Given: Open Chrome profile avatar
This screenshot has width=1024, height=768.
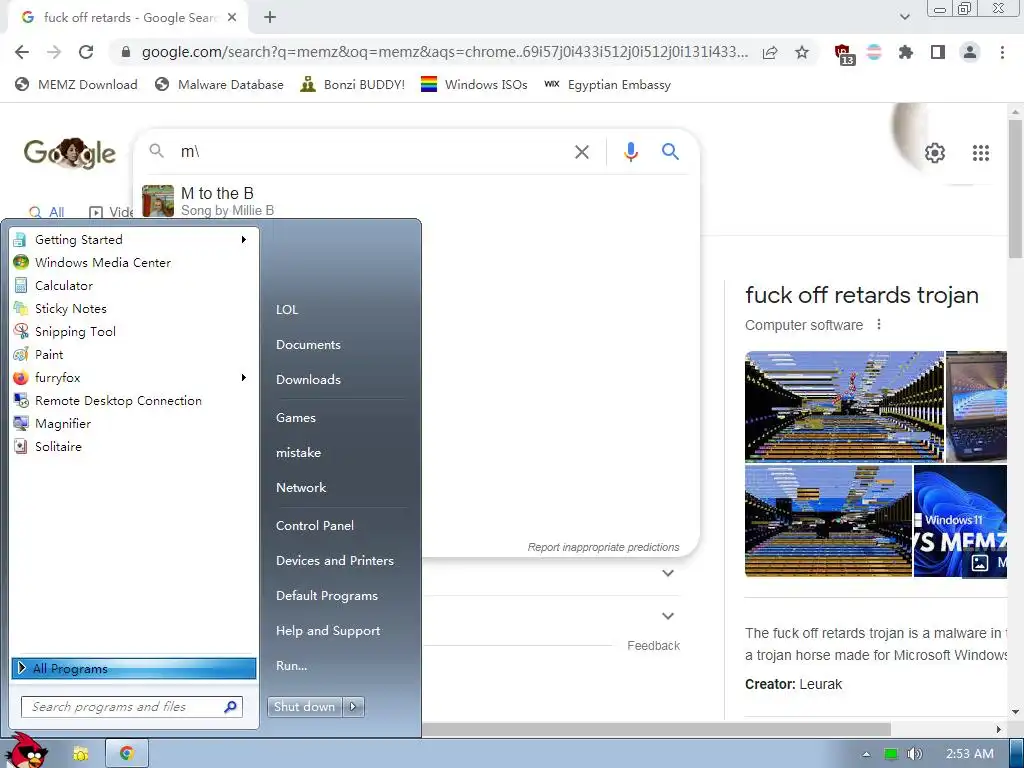Looking at the screenshot, I should [x=970, y=52].
